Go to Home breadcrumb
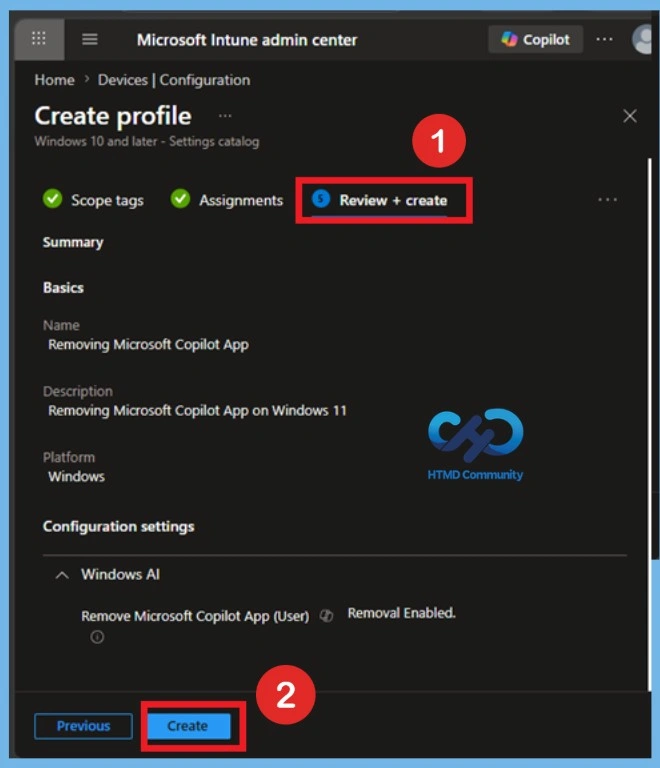This screenshot has width=660, height=768. tap(54, 80)
